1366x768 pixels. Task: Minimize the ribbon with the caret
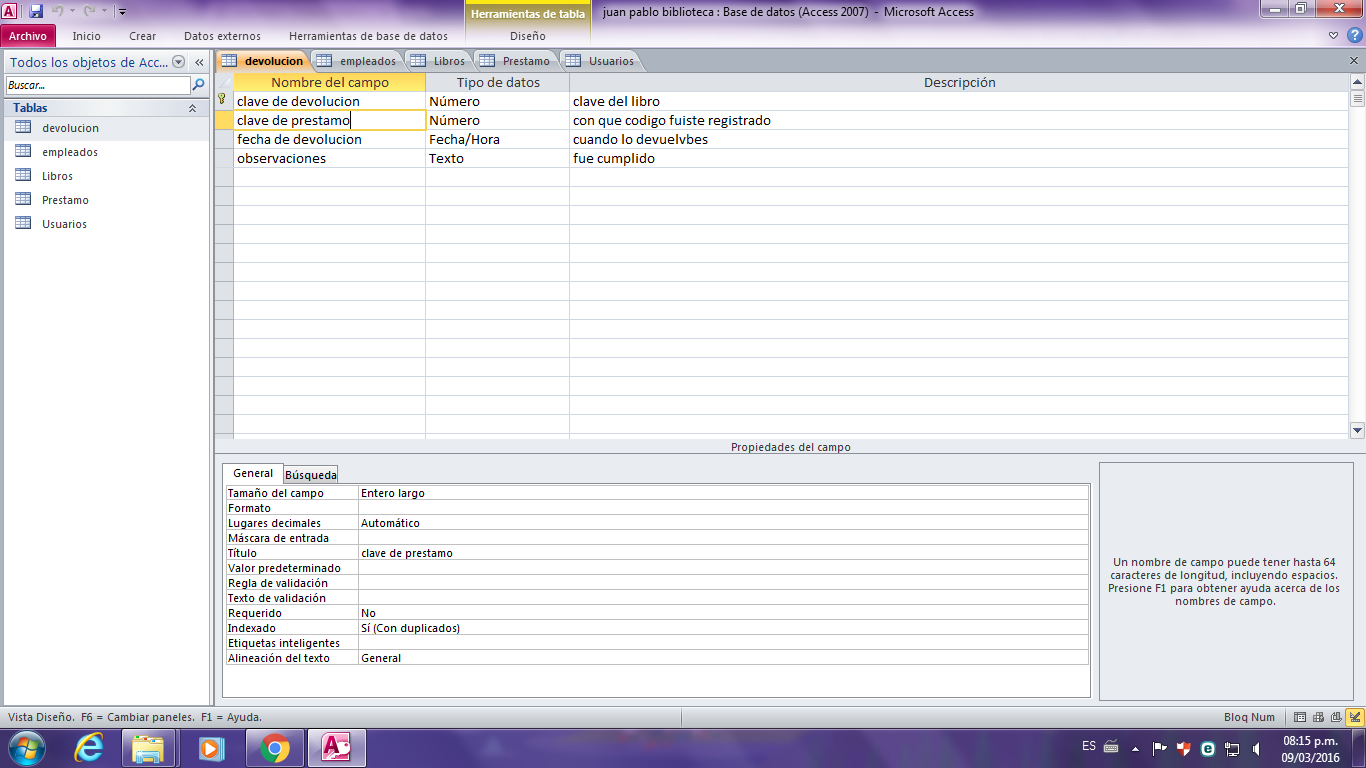click(1335, 36)
